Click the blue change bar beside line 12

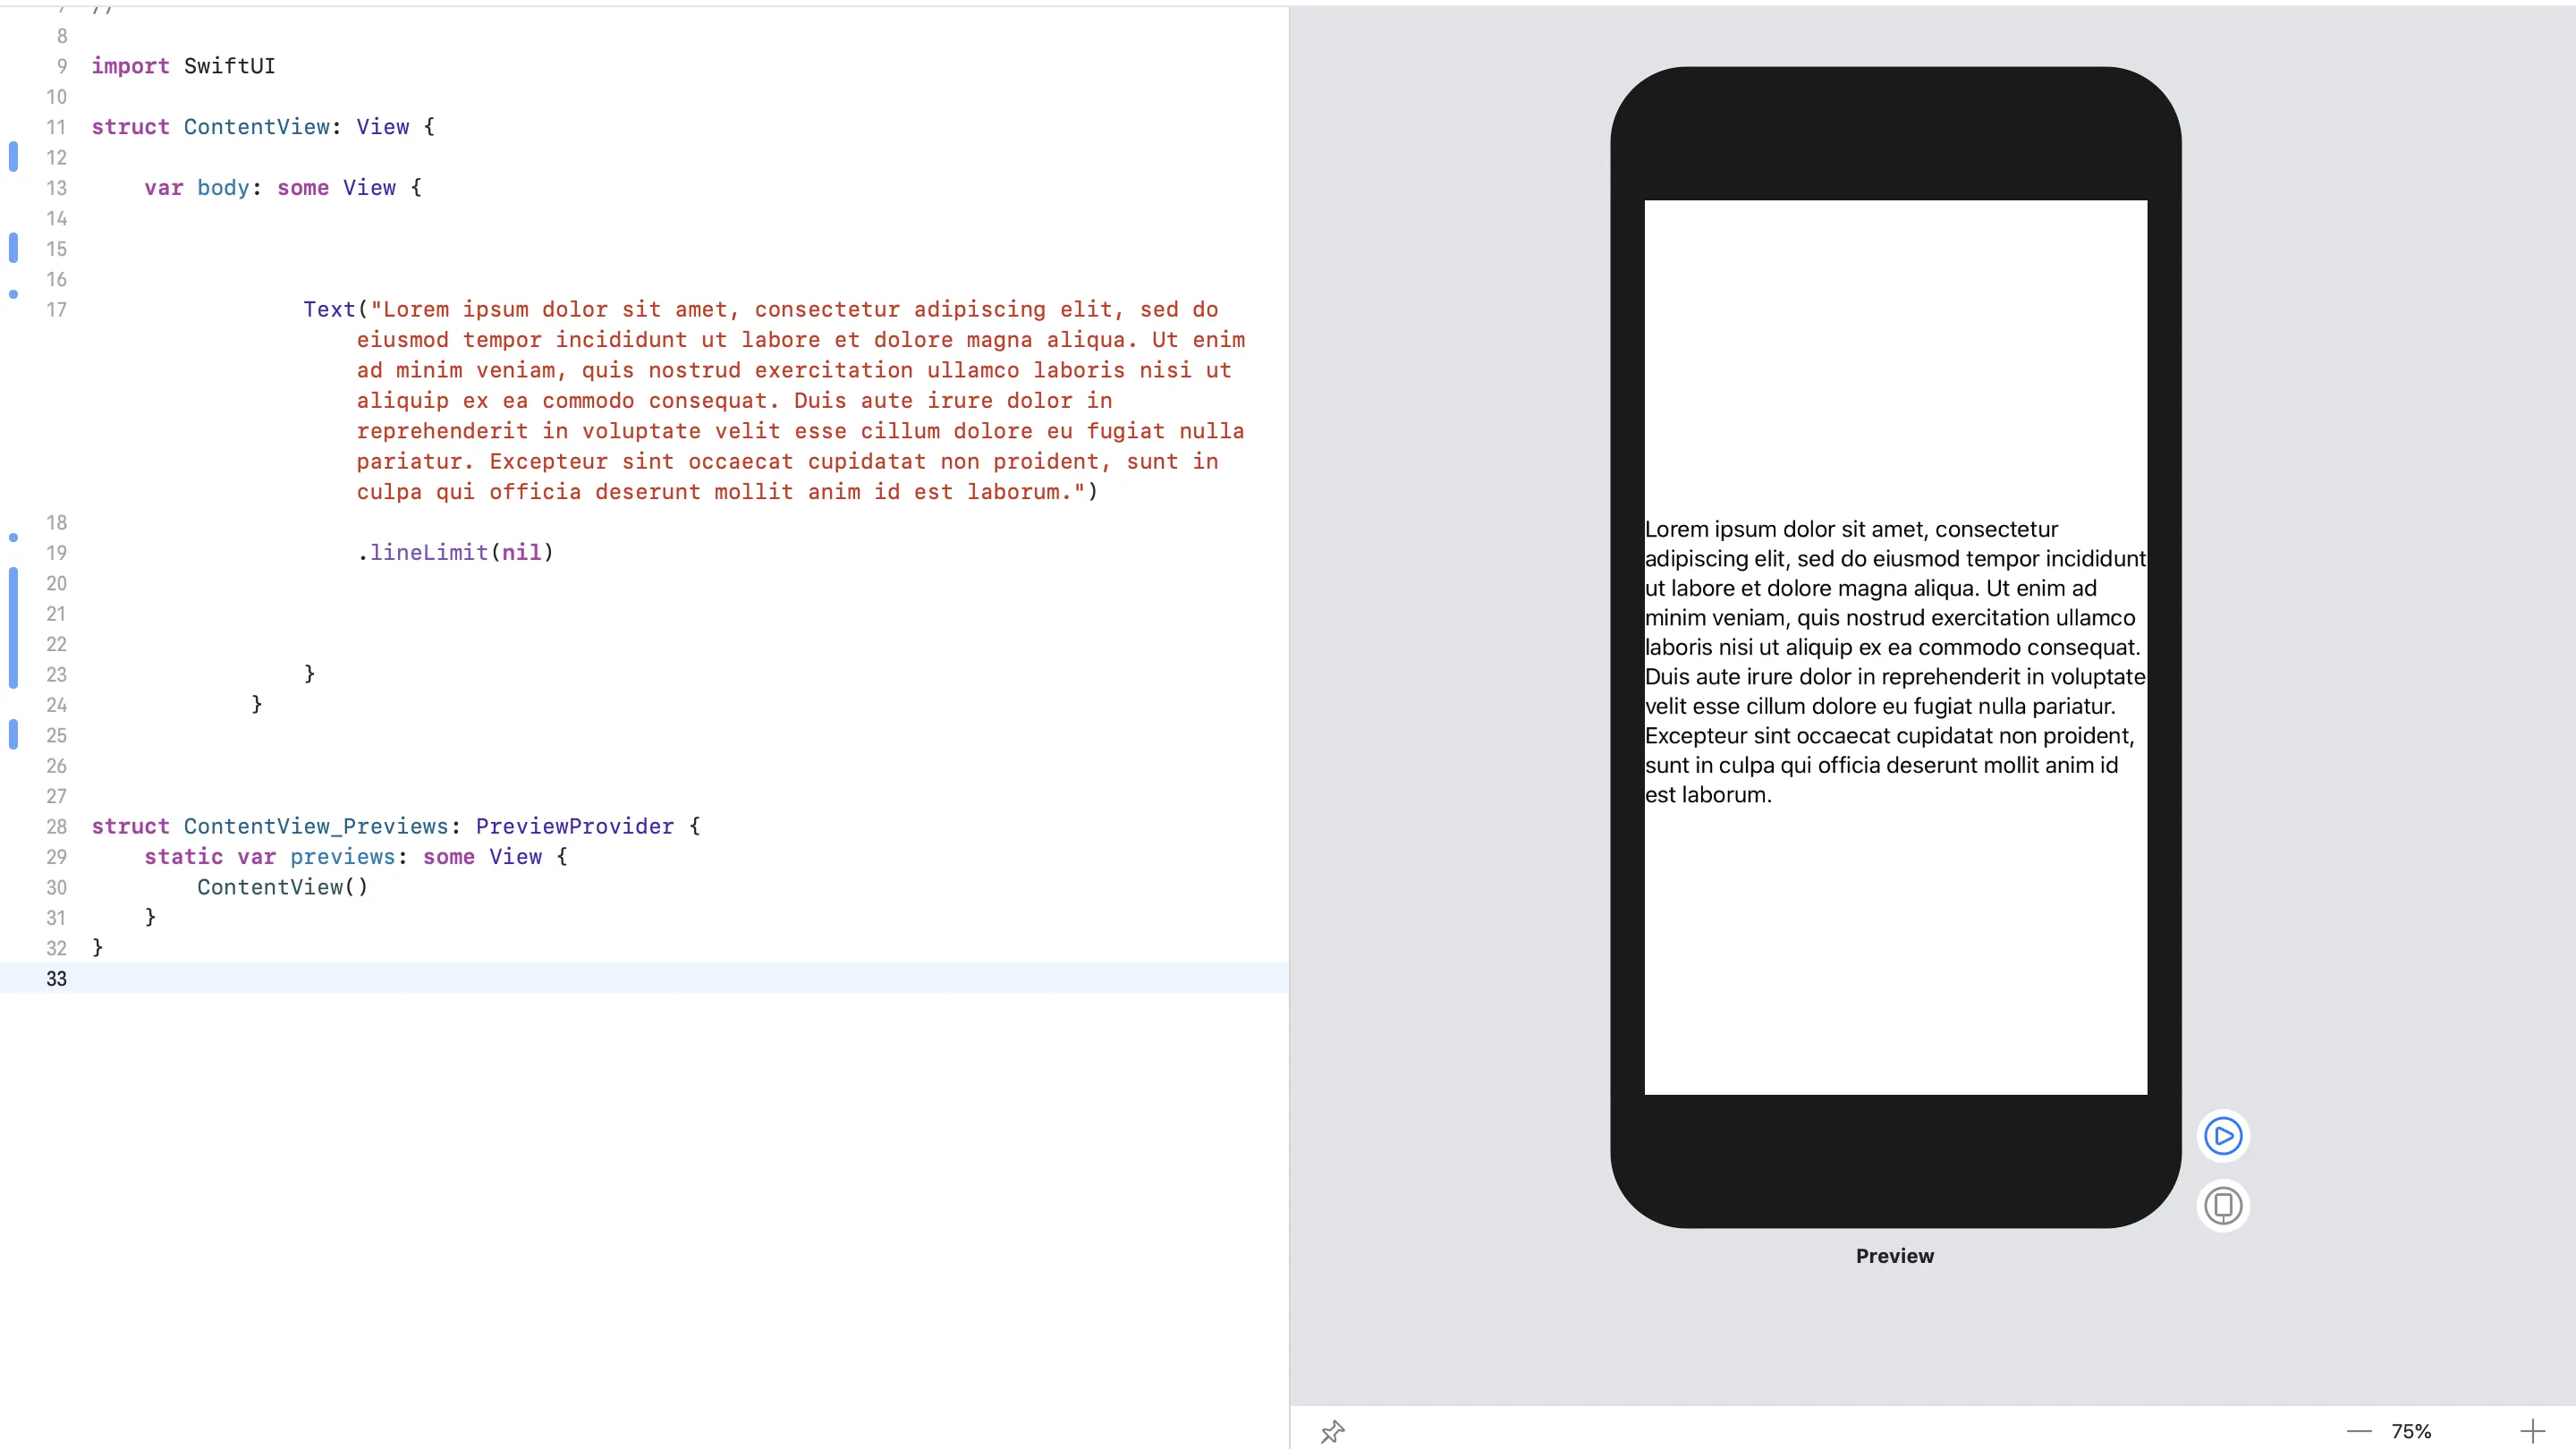click(13, 157)
